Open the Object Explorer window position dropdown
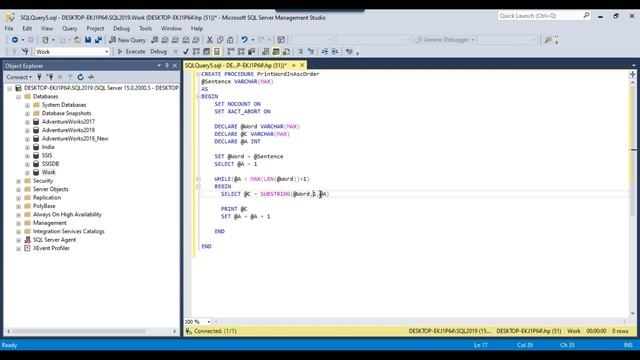The image size is (640, 360). (159, 65)
